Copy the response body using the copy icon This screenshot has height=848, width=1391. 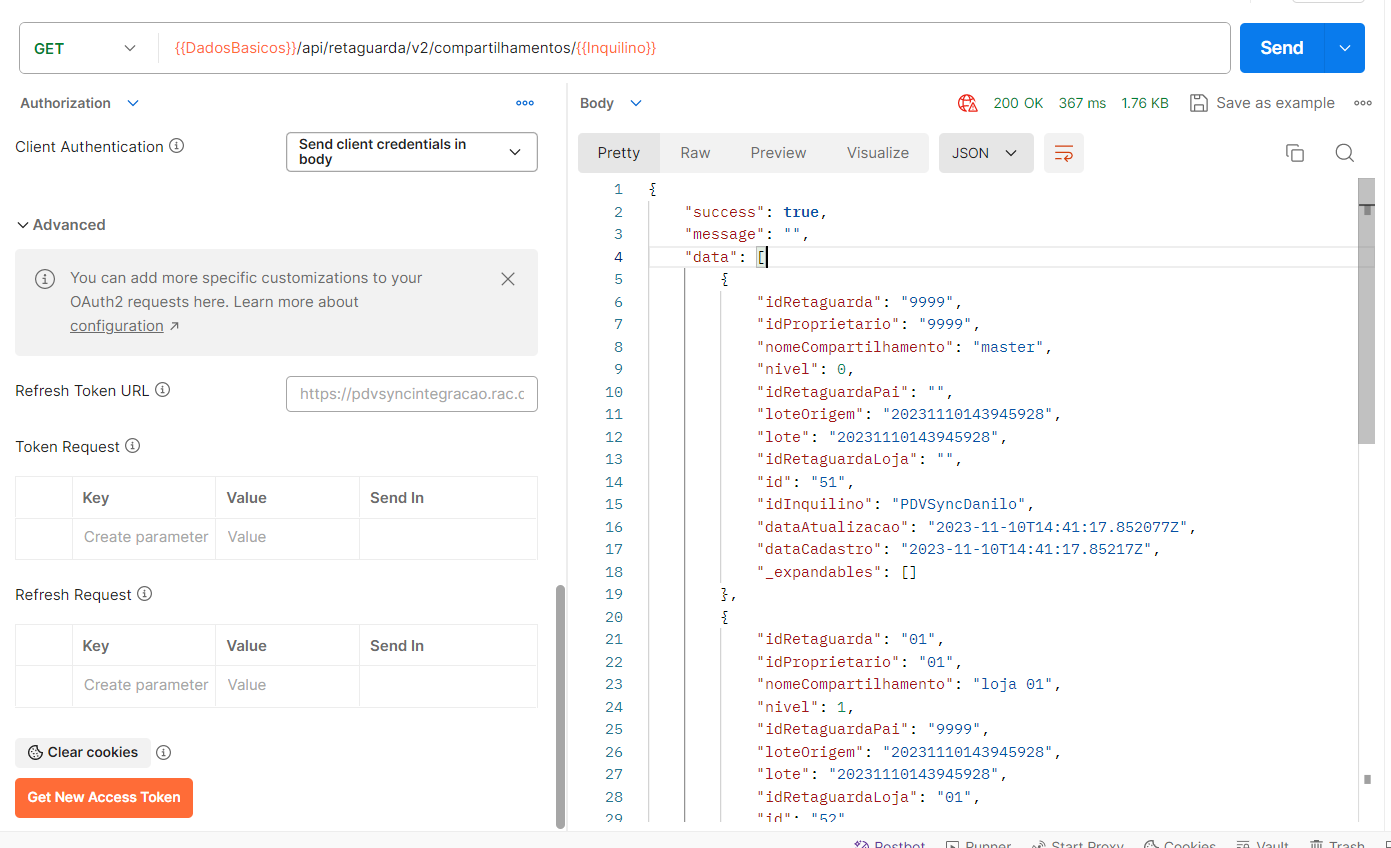coord(1295,153)
